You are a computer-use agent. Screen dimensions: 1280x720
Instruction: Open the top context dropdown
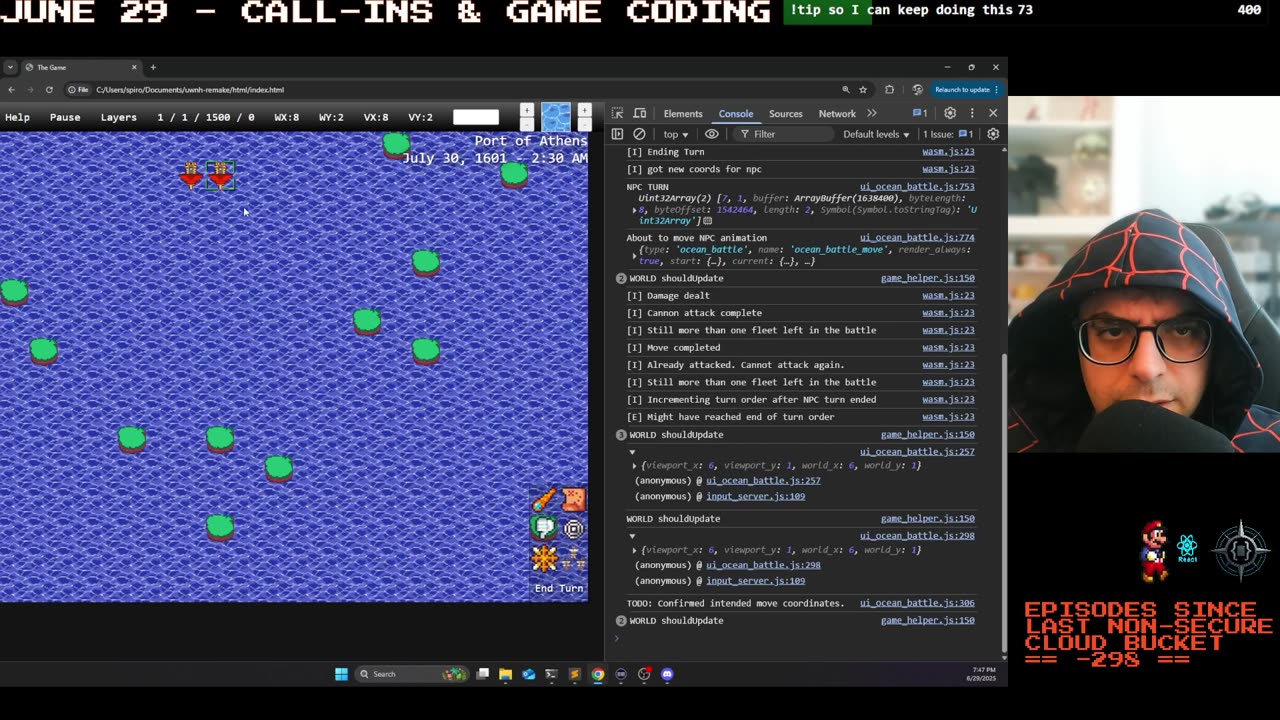pos(676,134)
